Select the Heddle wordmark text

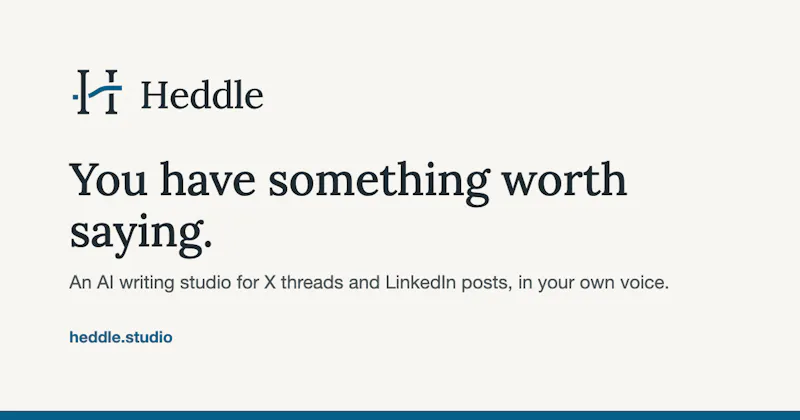(202, 95)
